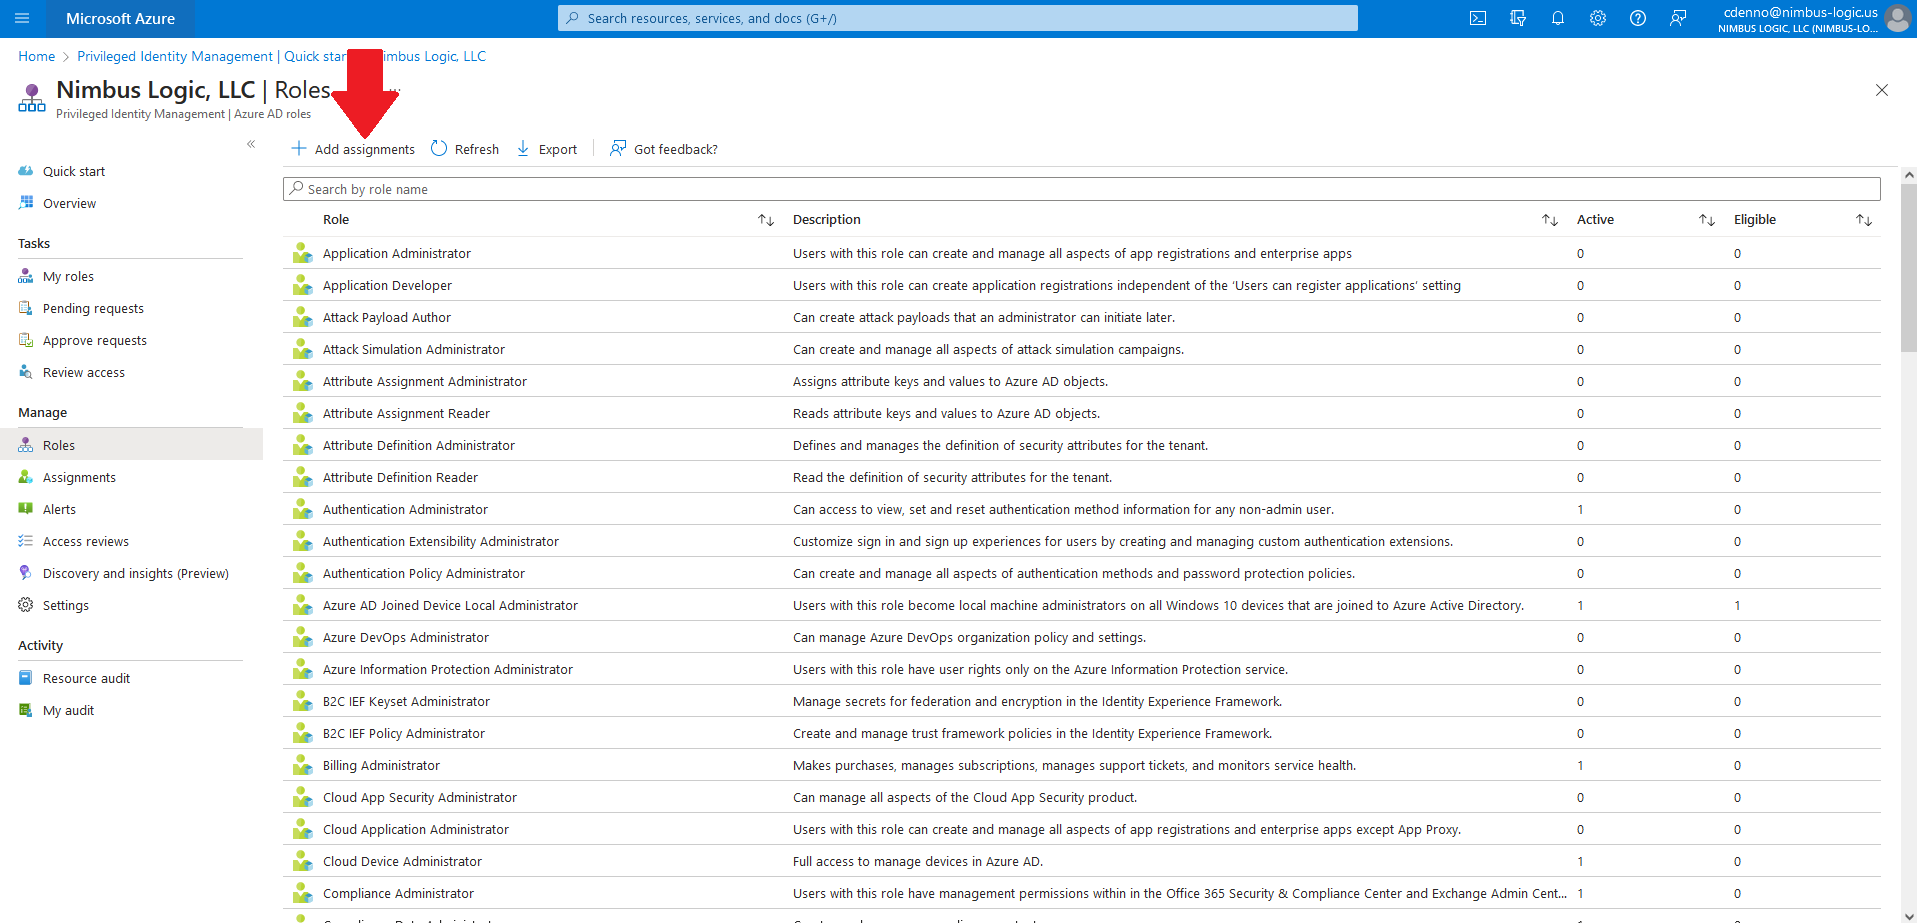The height and width of the screenshot is (923, 1917).
Task: Click Authentication Policy Administrator role icon
Action: click(x=302, y=574)
